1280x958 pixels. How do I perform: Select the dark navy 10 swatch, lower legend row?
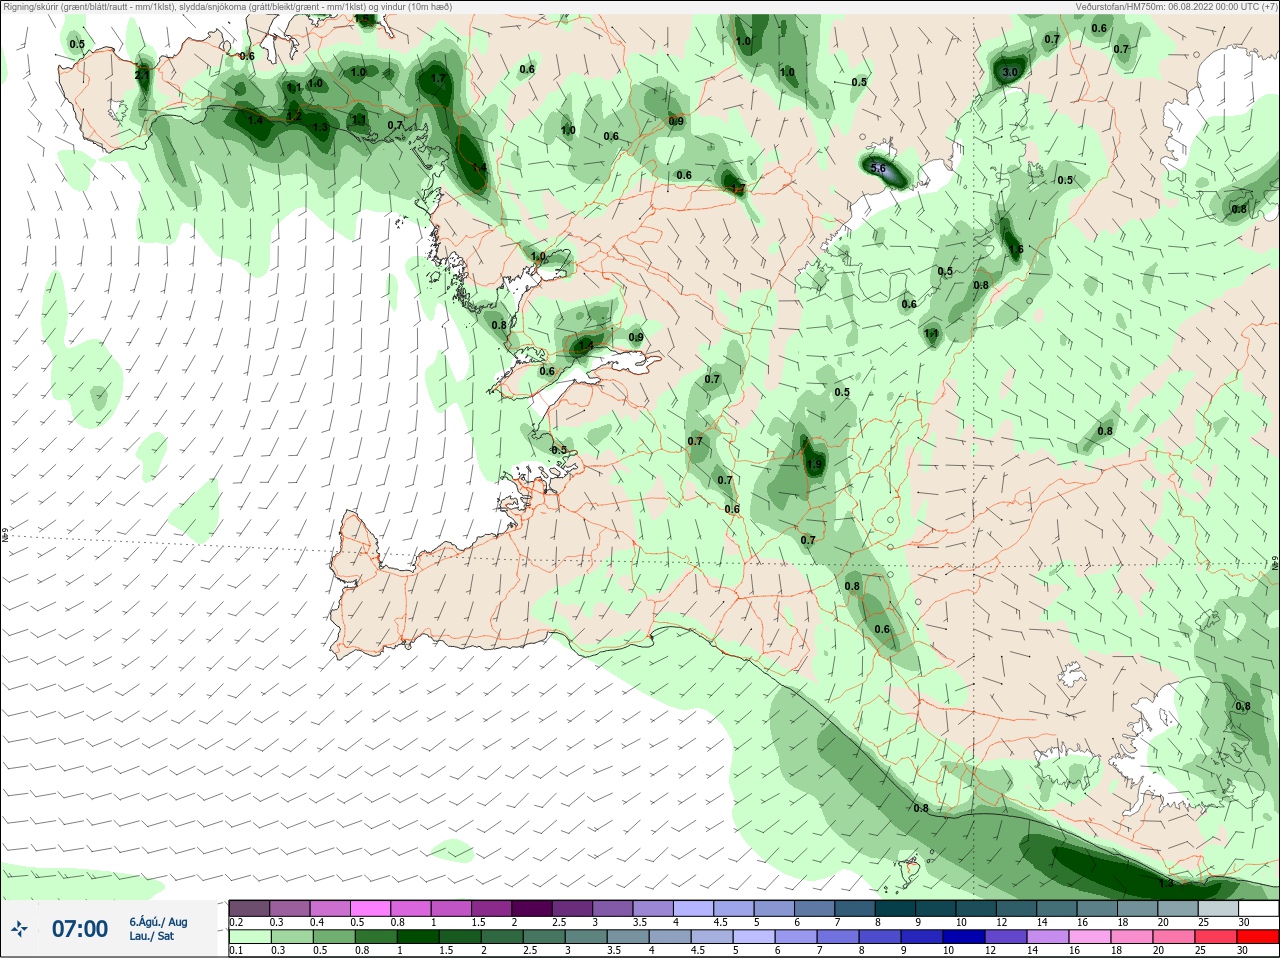(963, 936)
